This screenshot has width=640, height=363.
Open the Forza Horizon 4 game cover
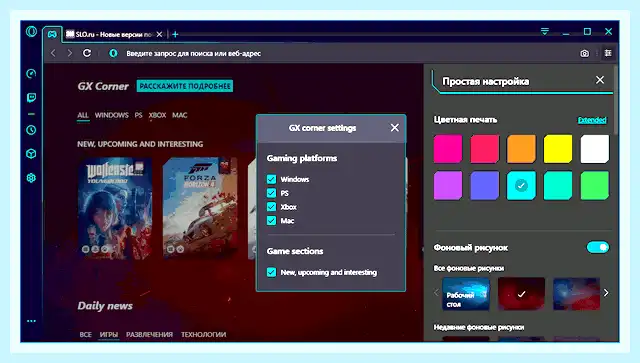pos(200,208)
